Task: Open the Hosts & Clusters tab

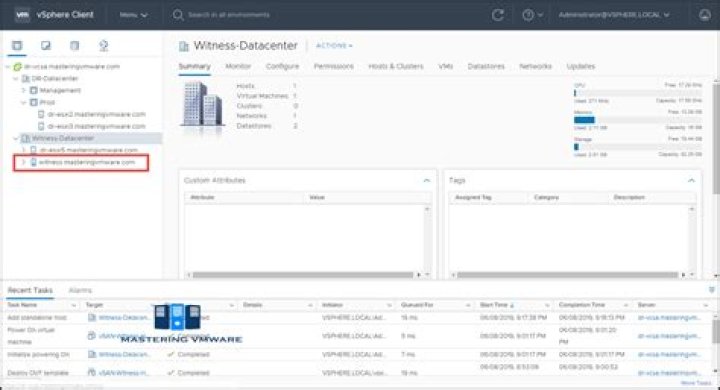Action: (396, 66)
